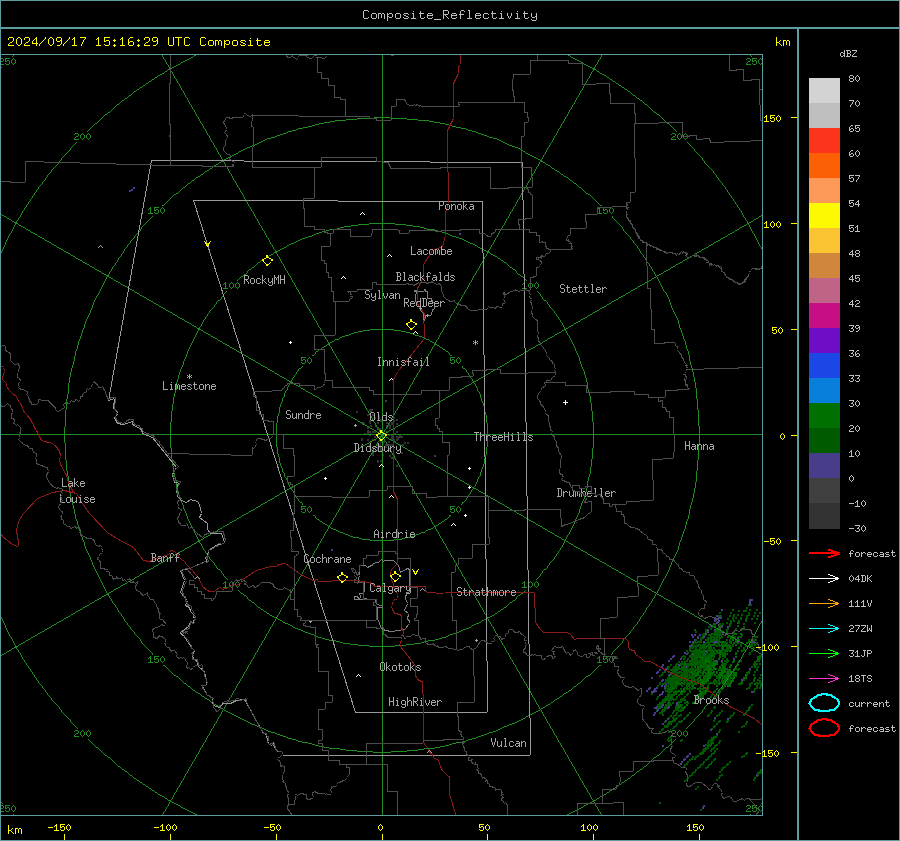This screenshot has width=900, height=841.
Task: Click the Hanna label
Action: click(x=699, y=446)
